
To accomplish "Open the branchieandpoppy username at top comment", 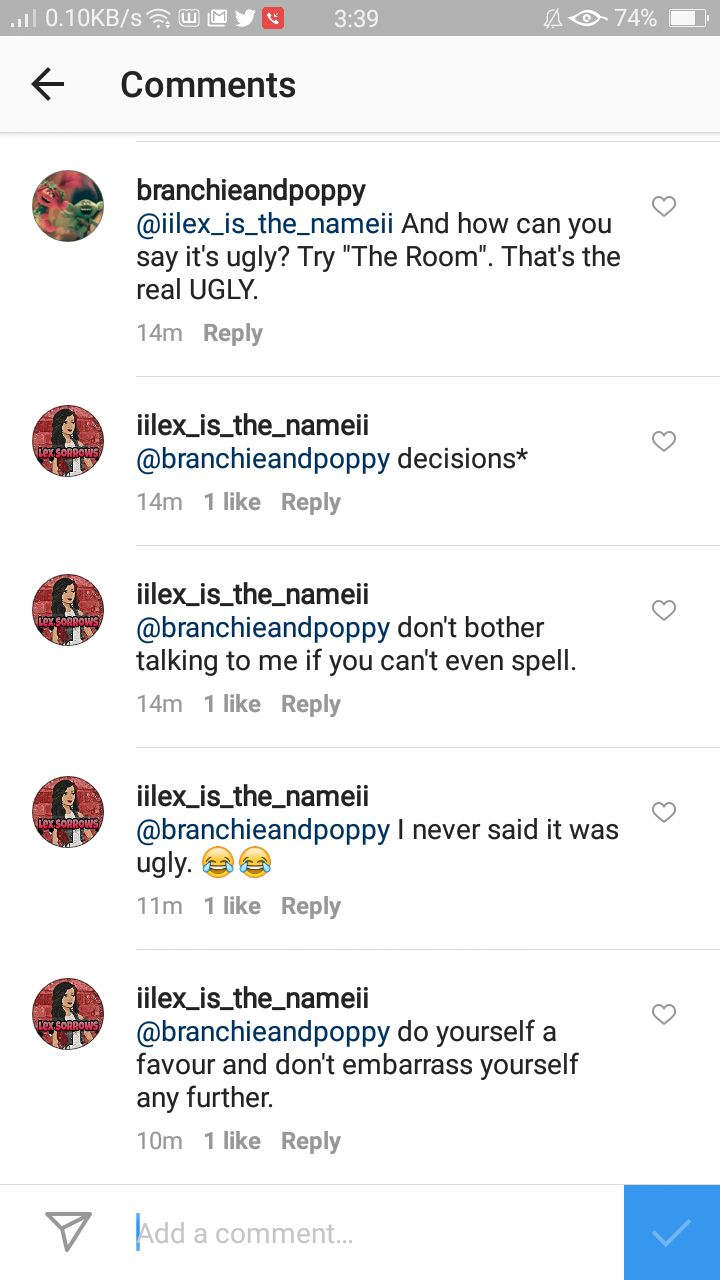I will 251,190.
